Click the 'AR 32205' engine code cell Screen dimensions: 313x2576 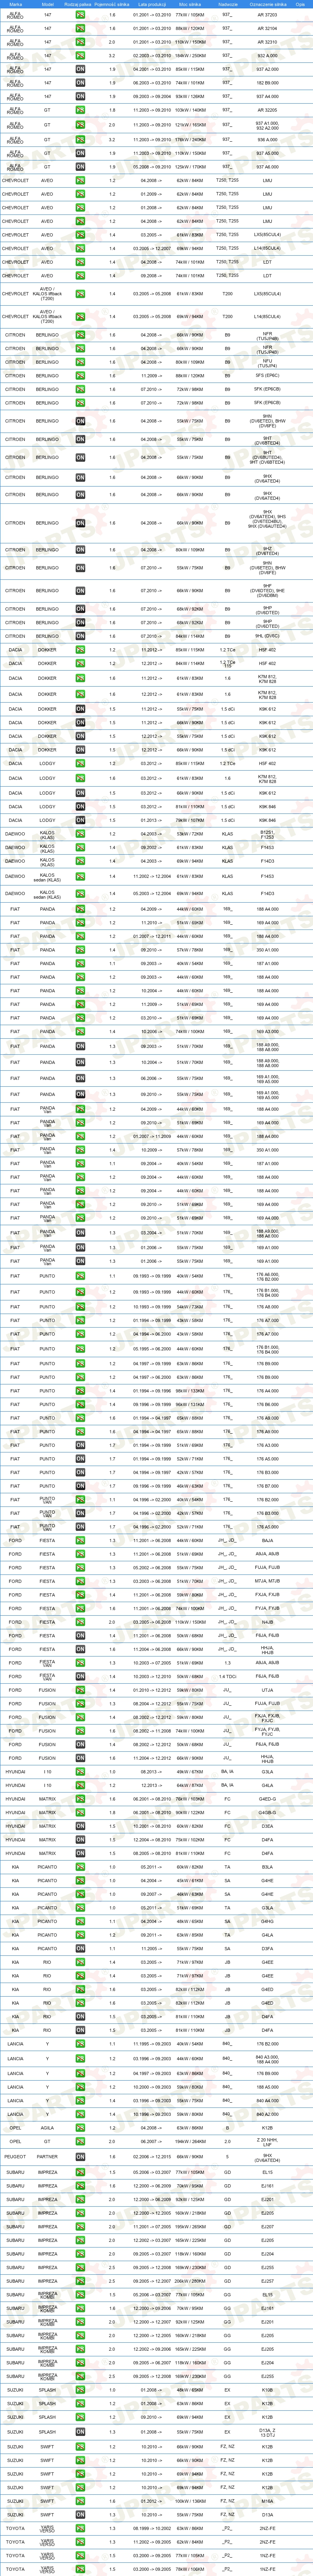tap(267, 111)
